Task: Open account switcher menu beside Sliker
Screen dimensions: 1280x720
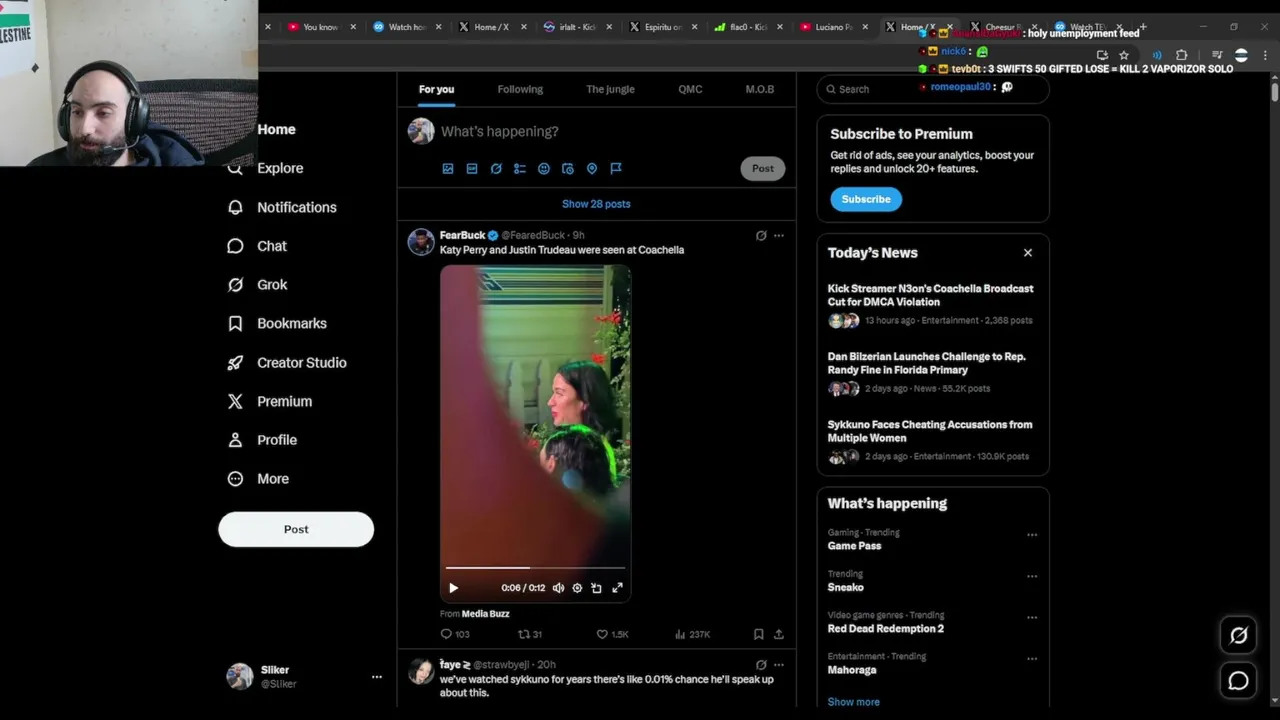Action: [x=377, y=677]
